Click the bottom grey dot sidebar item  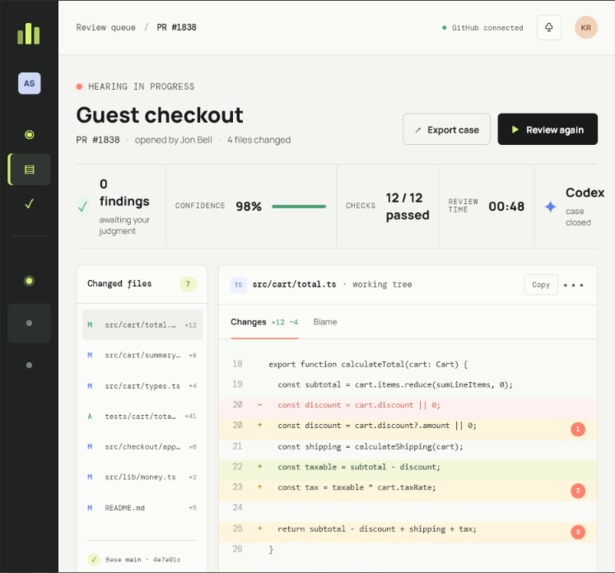29,365
